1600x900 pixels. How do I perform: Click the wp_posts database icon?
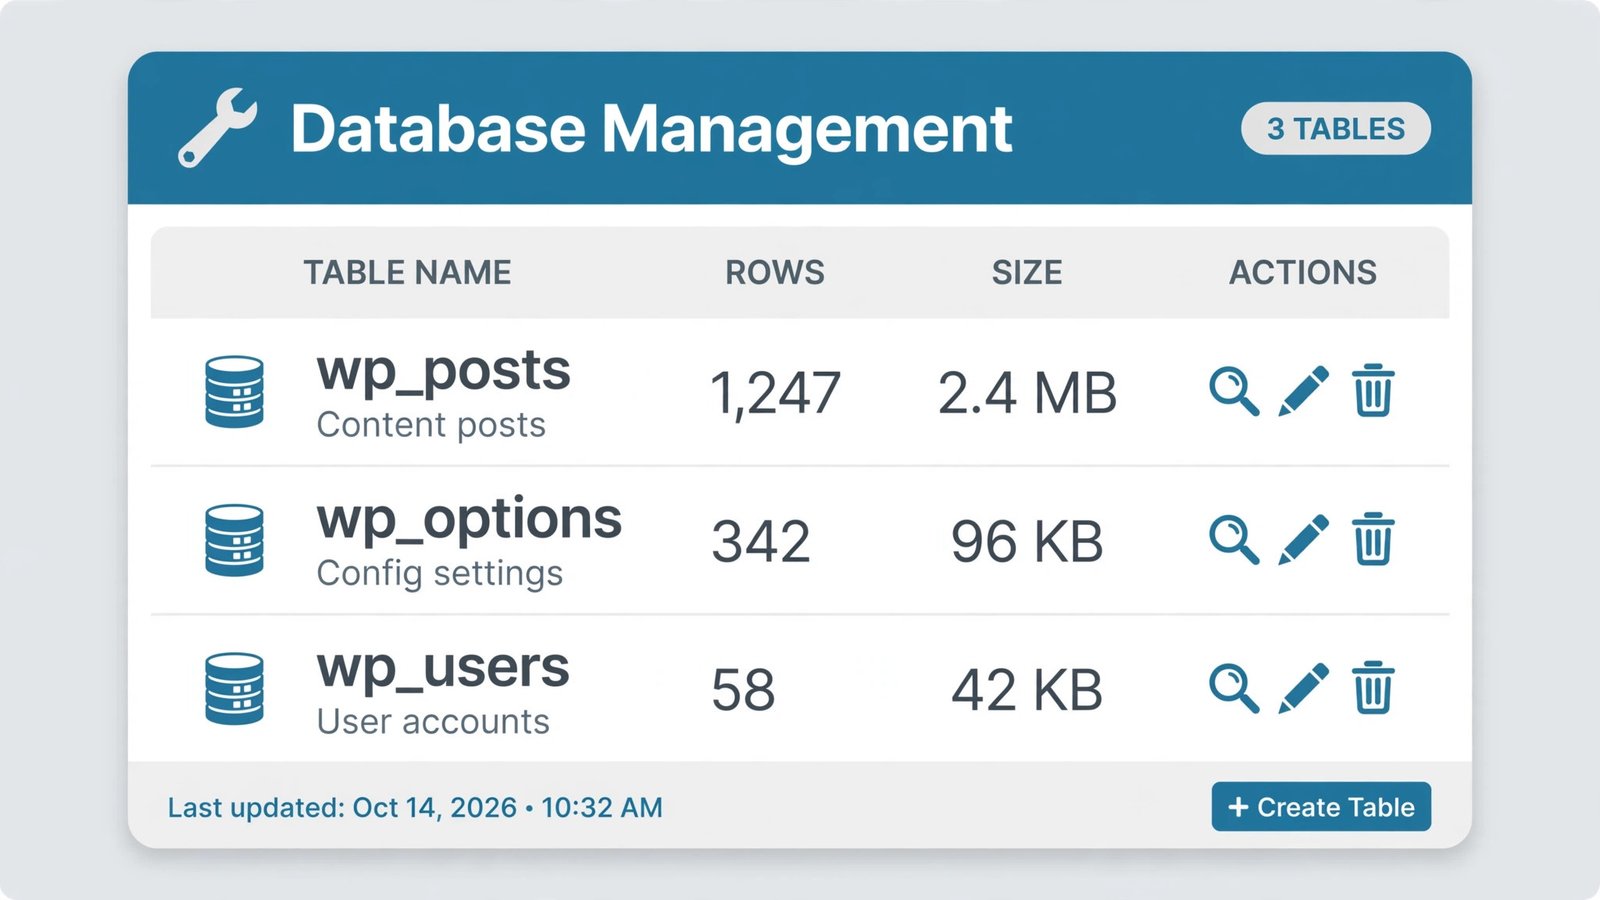(235, 392)
